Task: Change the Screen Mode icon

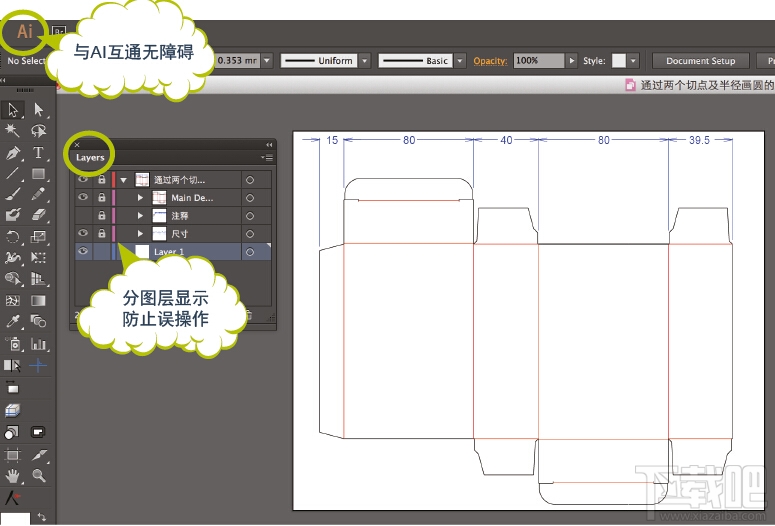Action: point(38,433)
